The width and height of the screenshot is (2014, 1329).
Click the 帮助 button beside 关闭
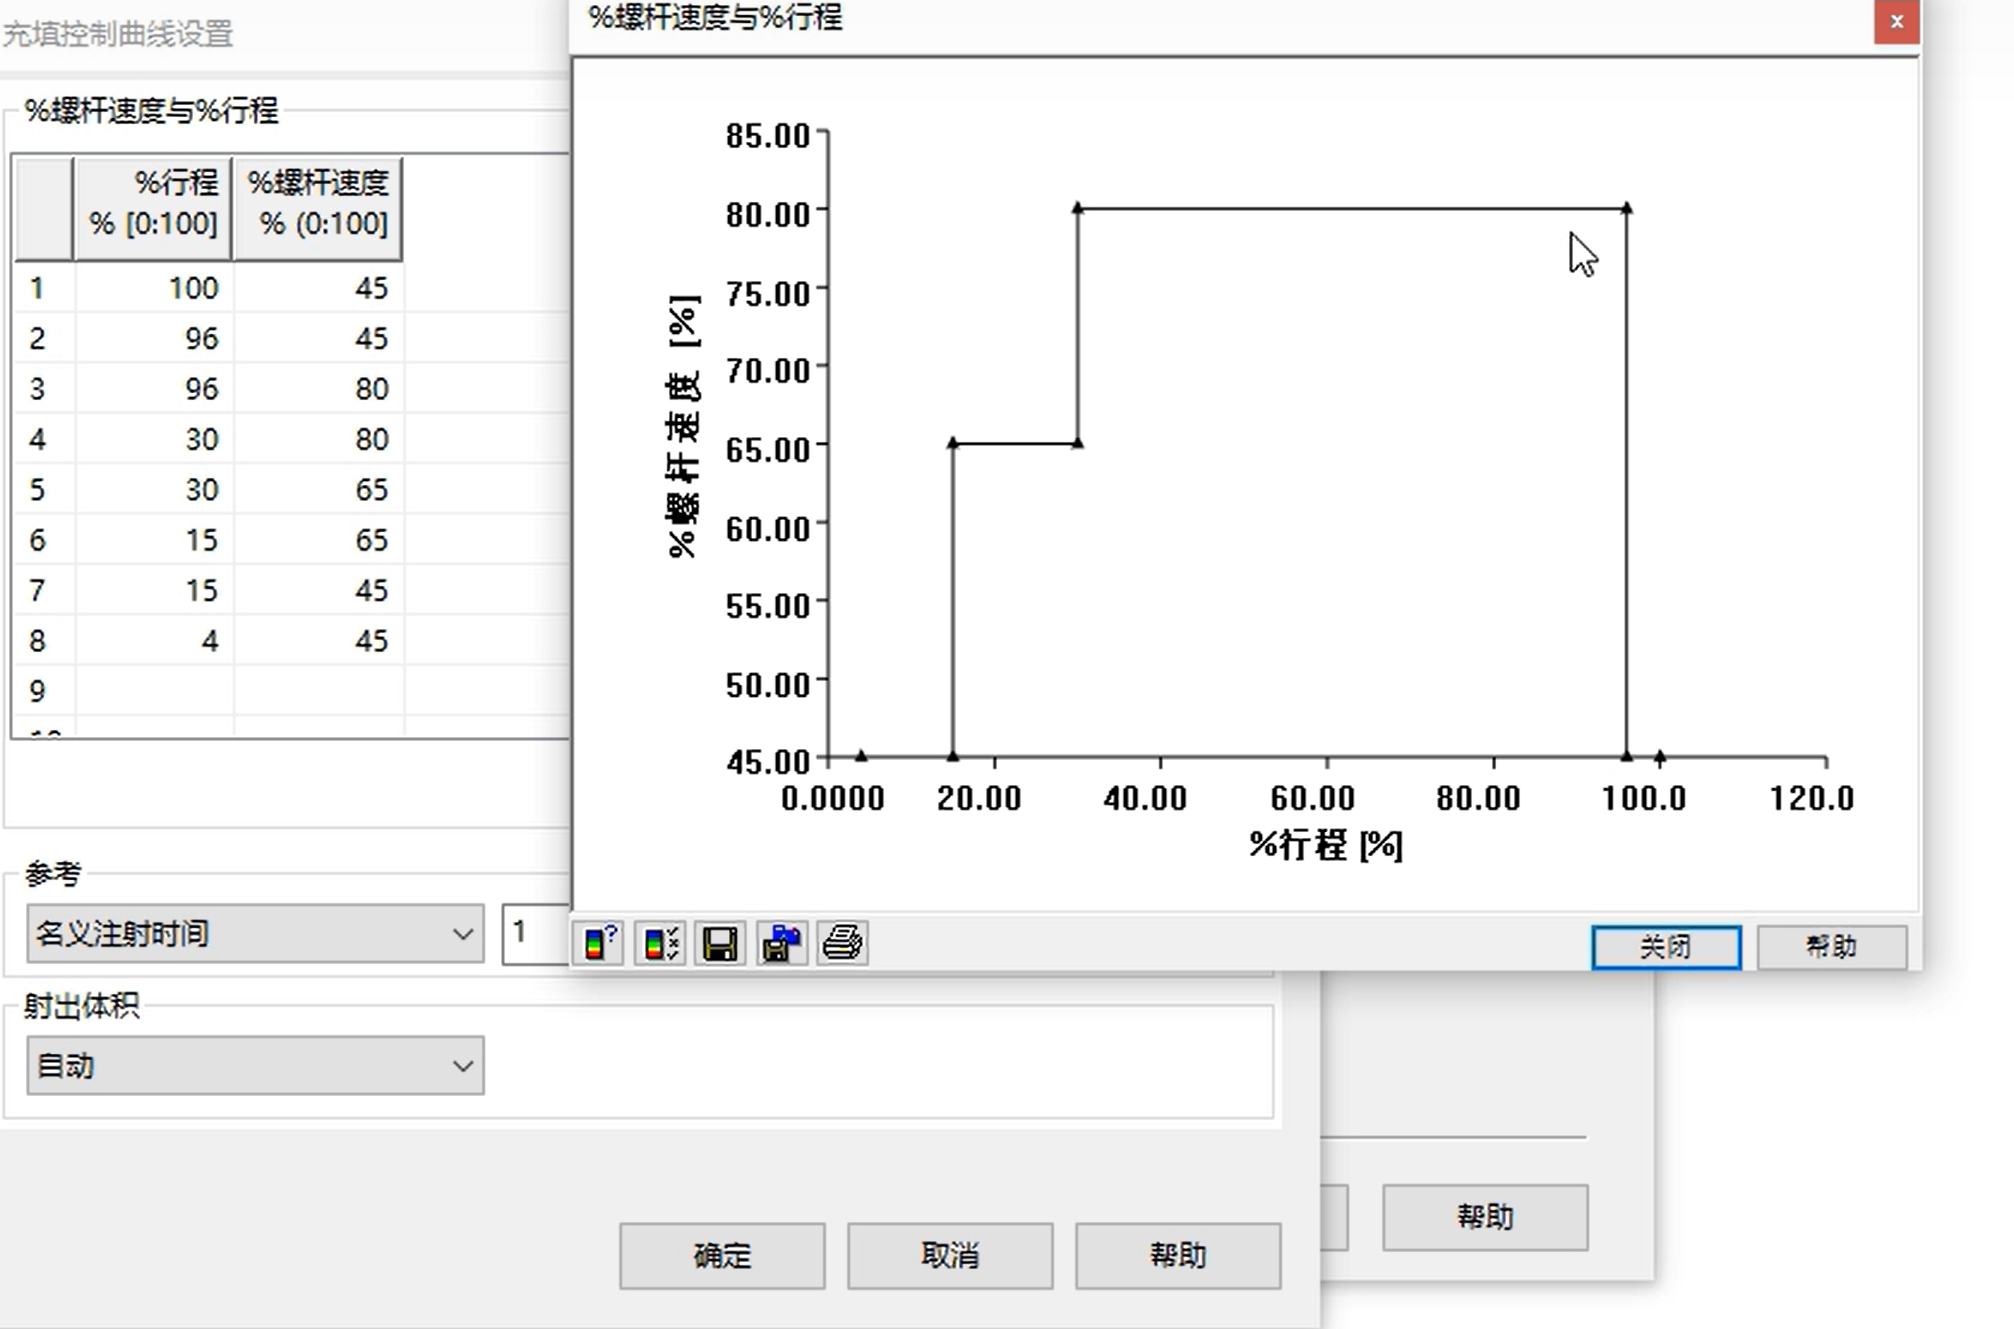1831,946
